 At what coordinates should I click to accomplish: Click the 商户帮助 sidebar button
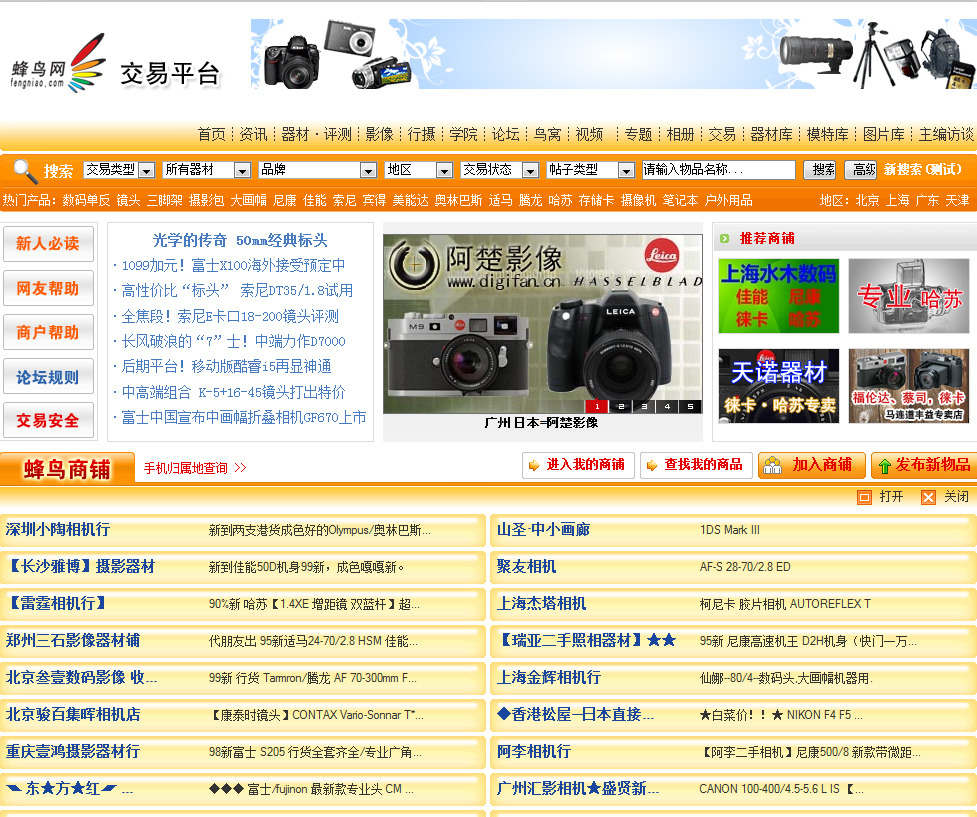coord(48,332)
